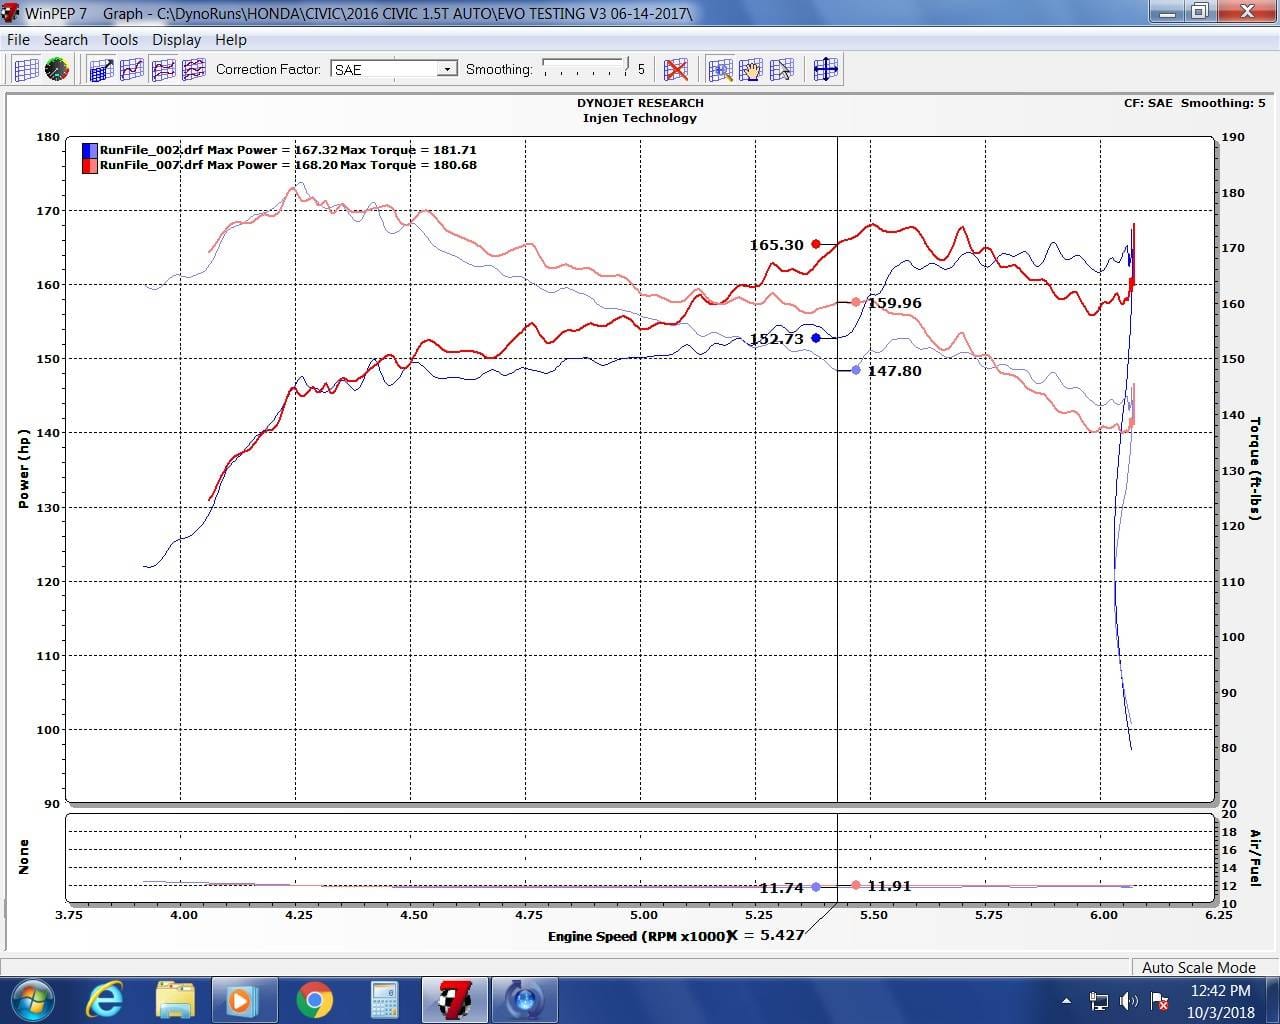This screenshot has height=1024, width=1280.
Task: Toggle the blue RunFile_002.drf legend swatch
Action: (x=88, y=149)
